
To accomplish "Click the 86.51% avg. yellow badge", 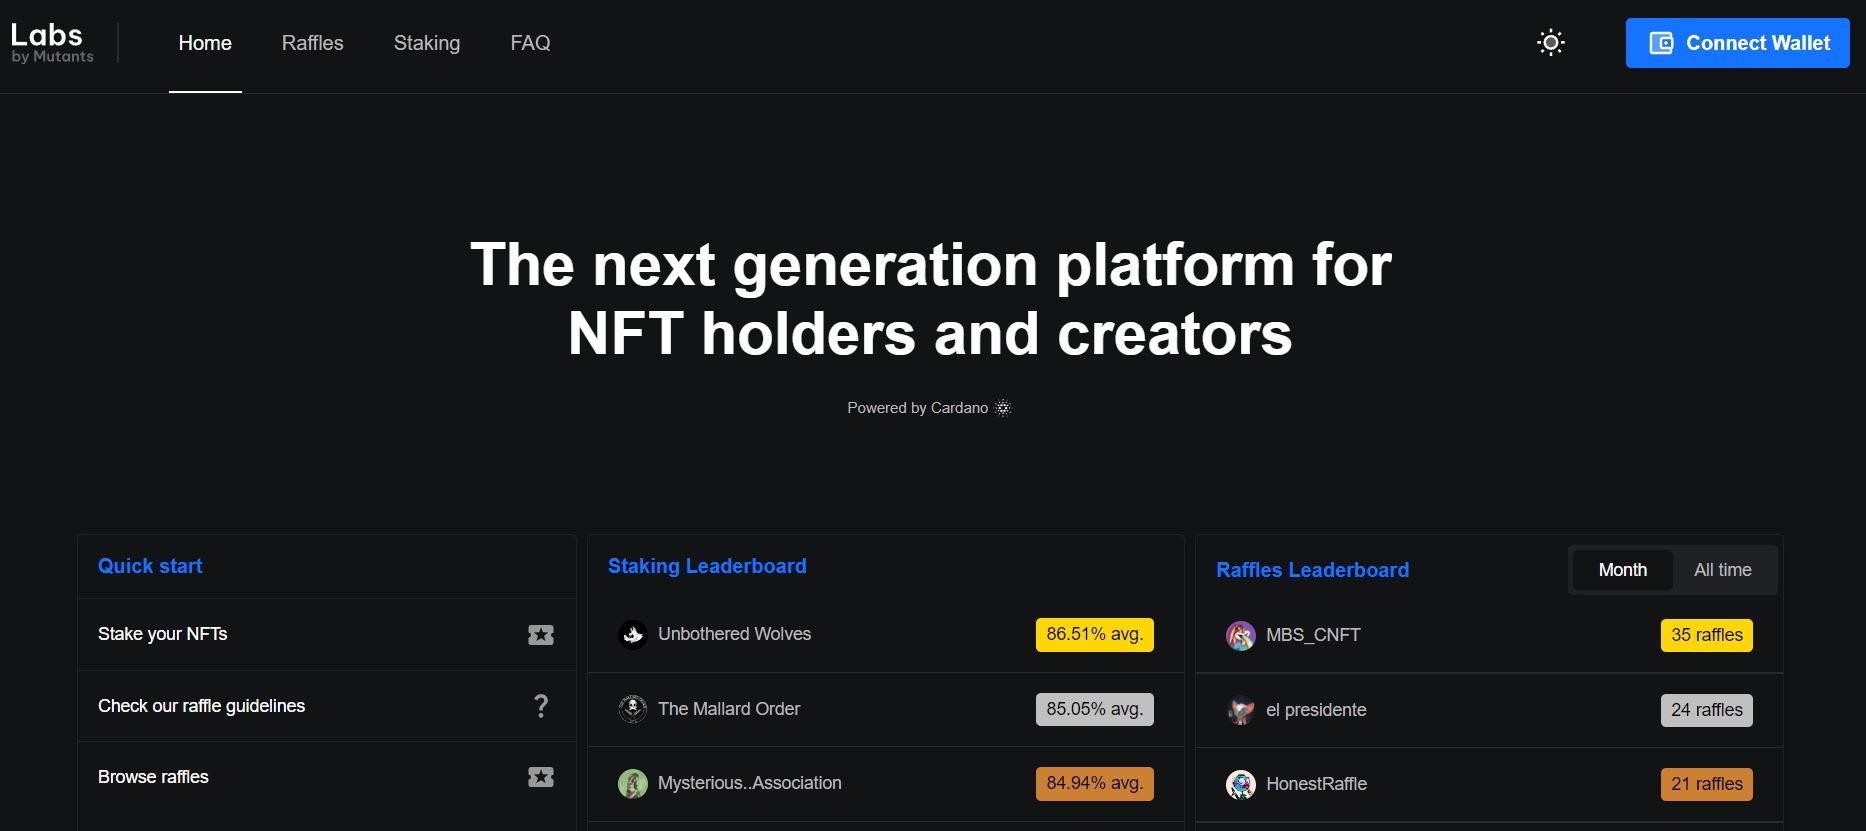I will [x=1094, y=635].
